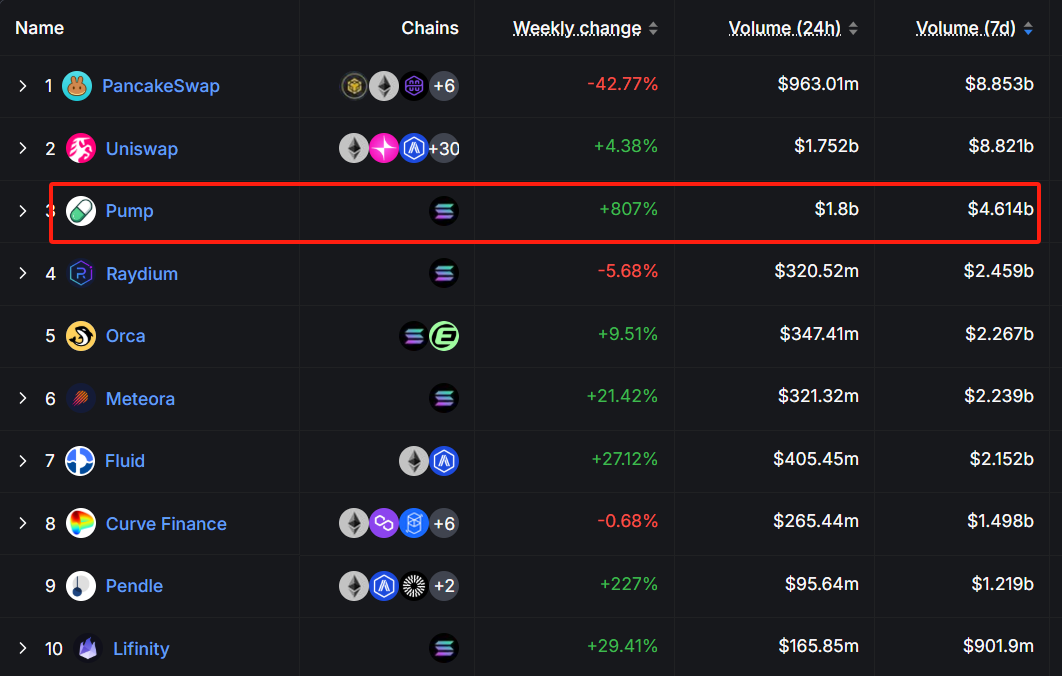1062x676 pixels.
Task: Click the Curve Finance rainbow logo
Action: click(x=81, y=524)
